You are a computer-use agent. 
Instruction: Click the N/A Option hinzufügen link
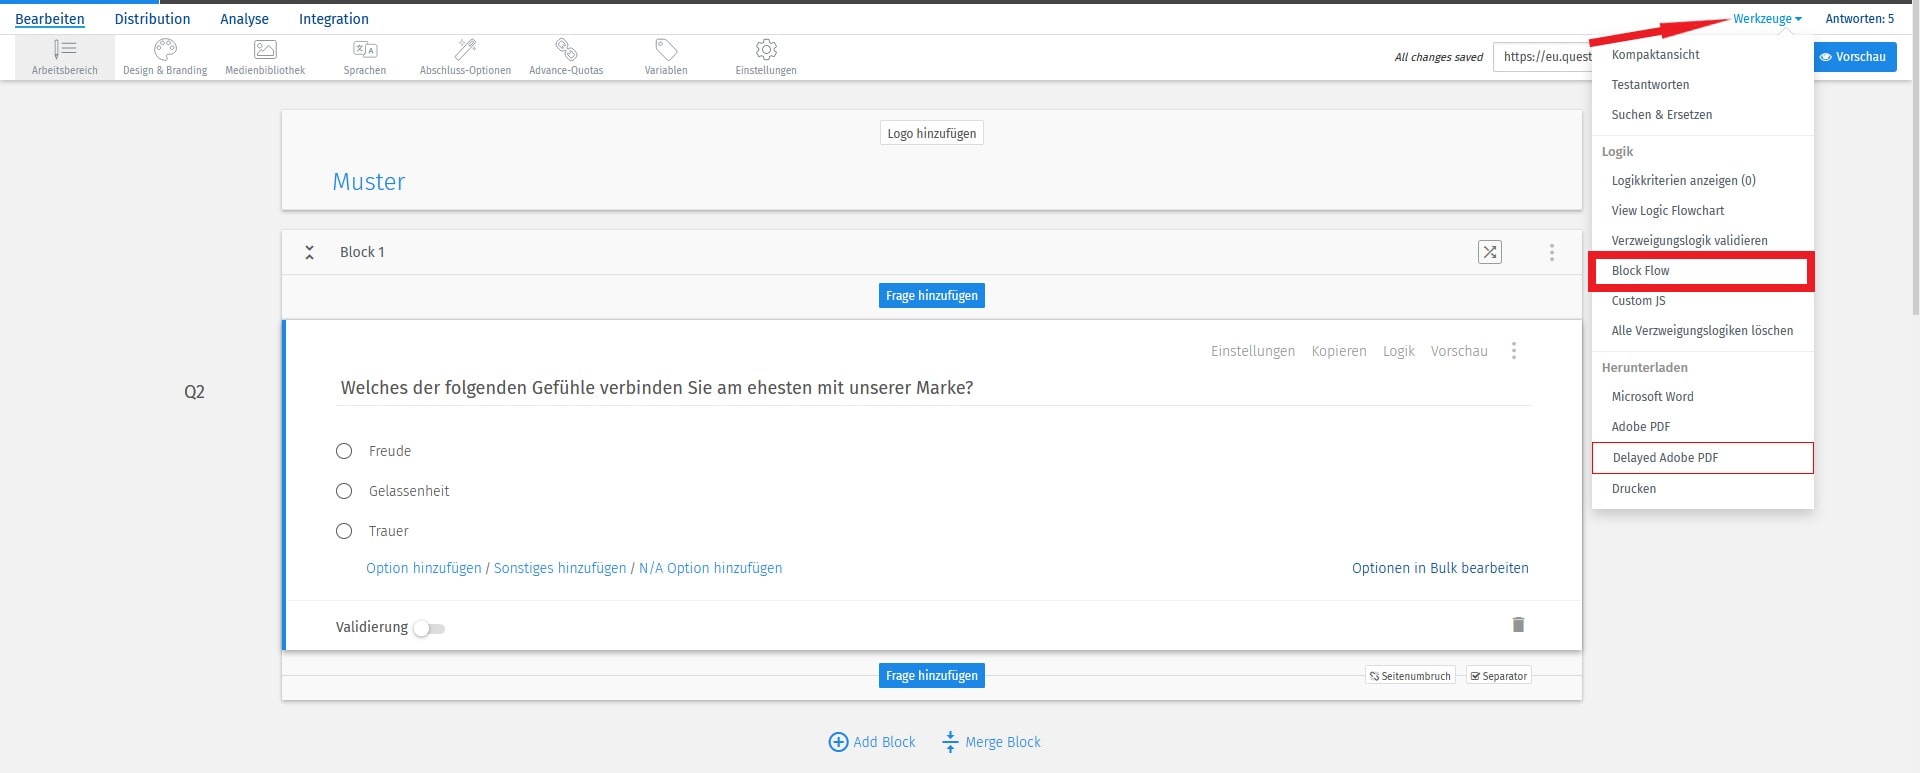pos(711,568)
